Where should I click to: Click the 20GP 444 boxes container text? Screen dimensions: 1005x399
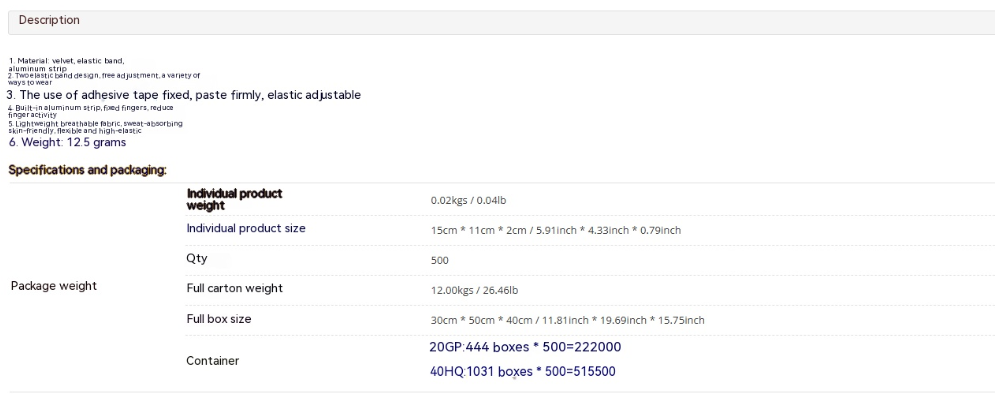[525, 347]
